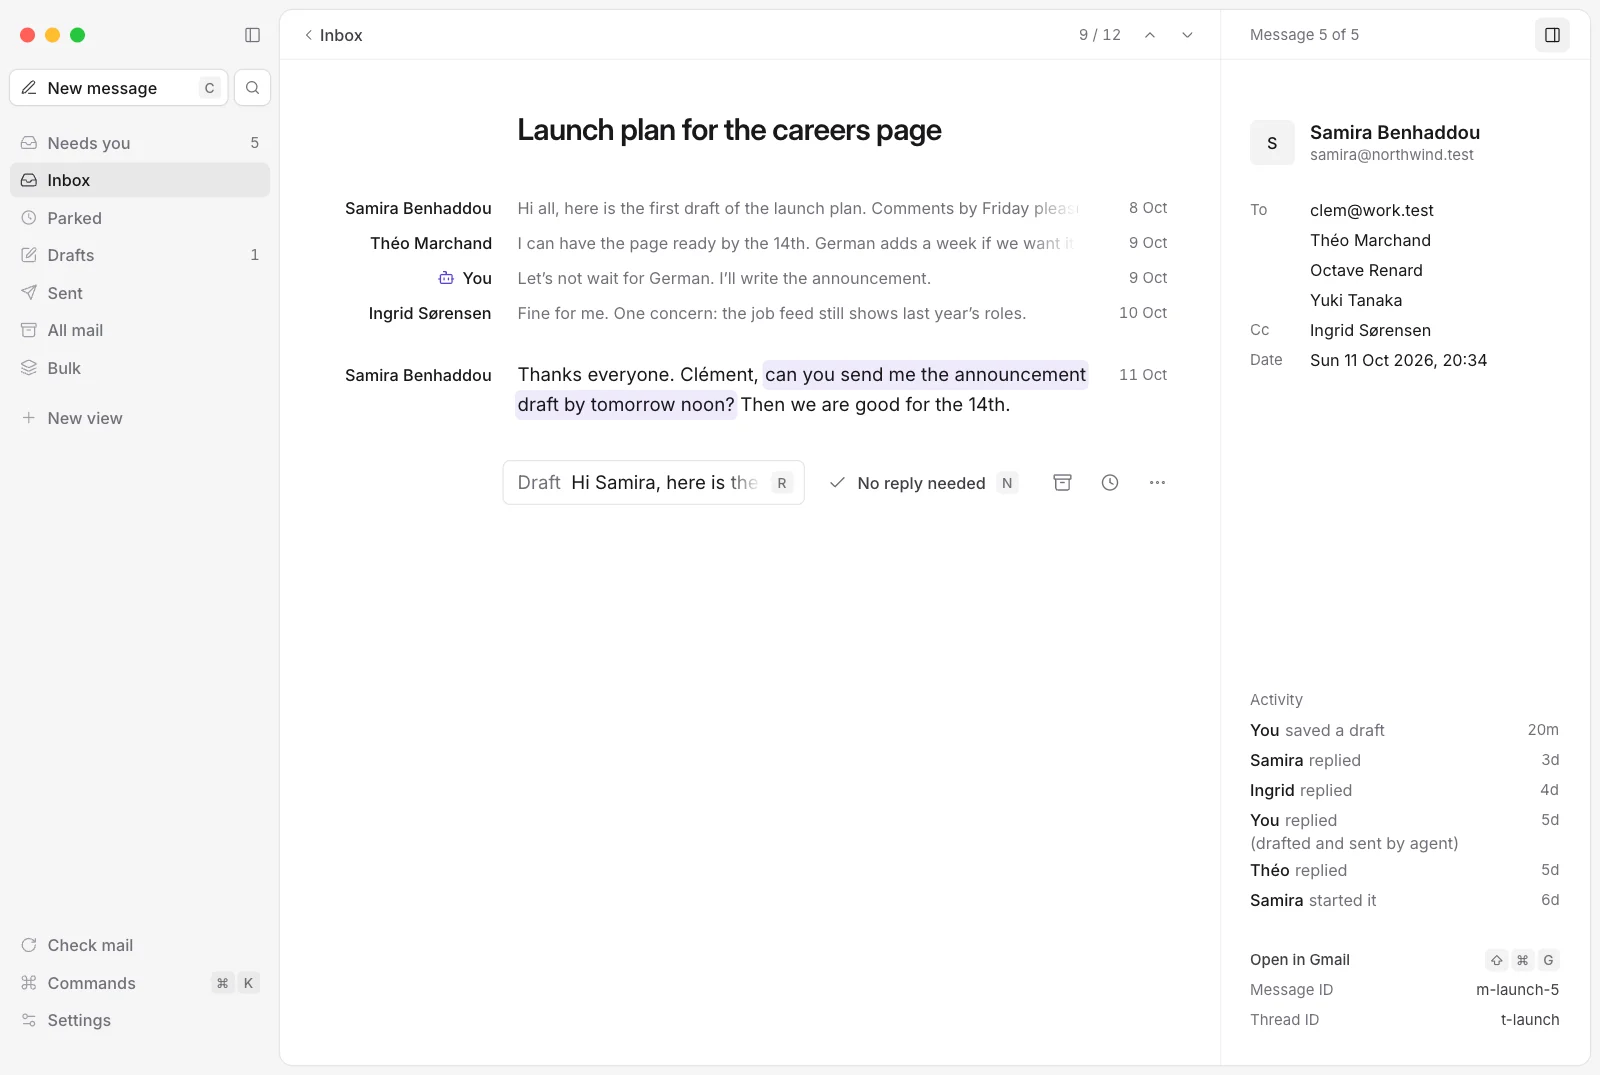Select Inbox in the sidebar

click(x=140, y=180)
